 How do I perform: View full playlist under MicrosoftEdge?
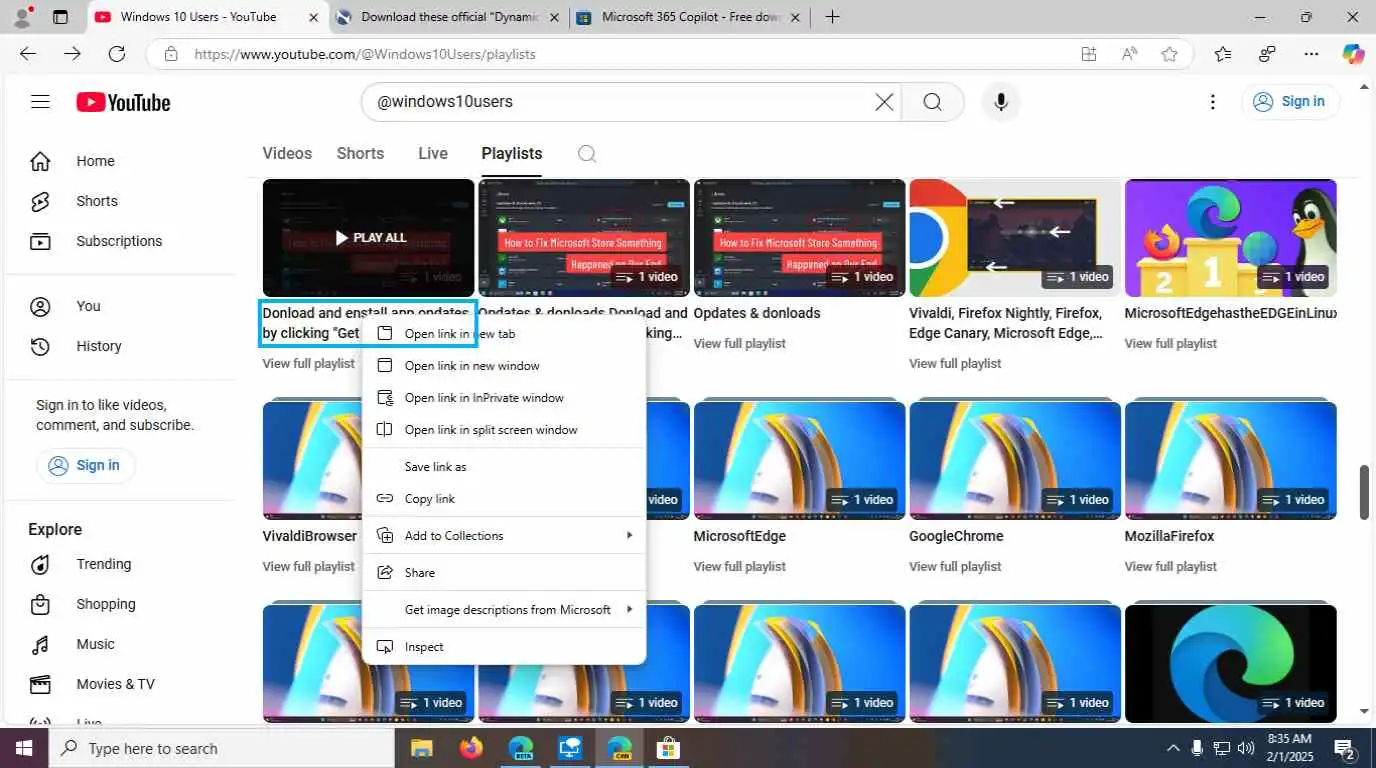point(739,566)
